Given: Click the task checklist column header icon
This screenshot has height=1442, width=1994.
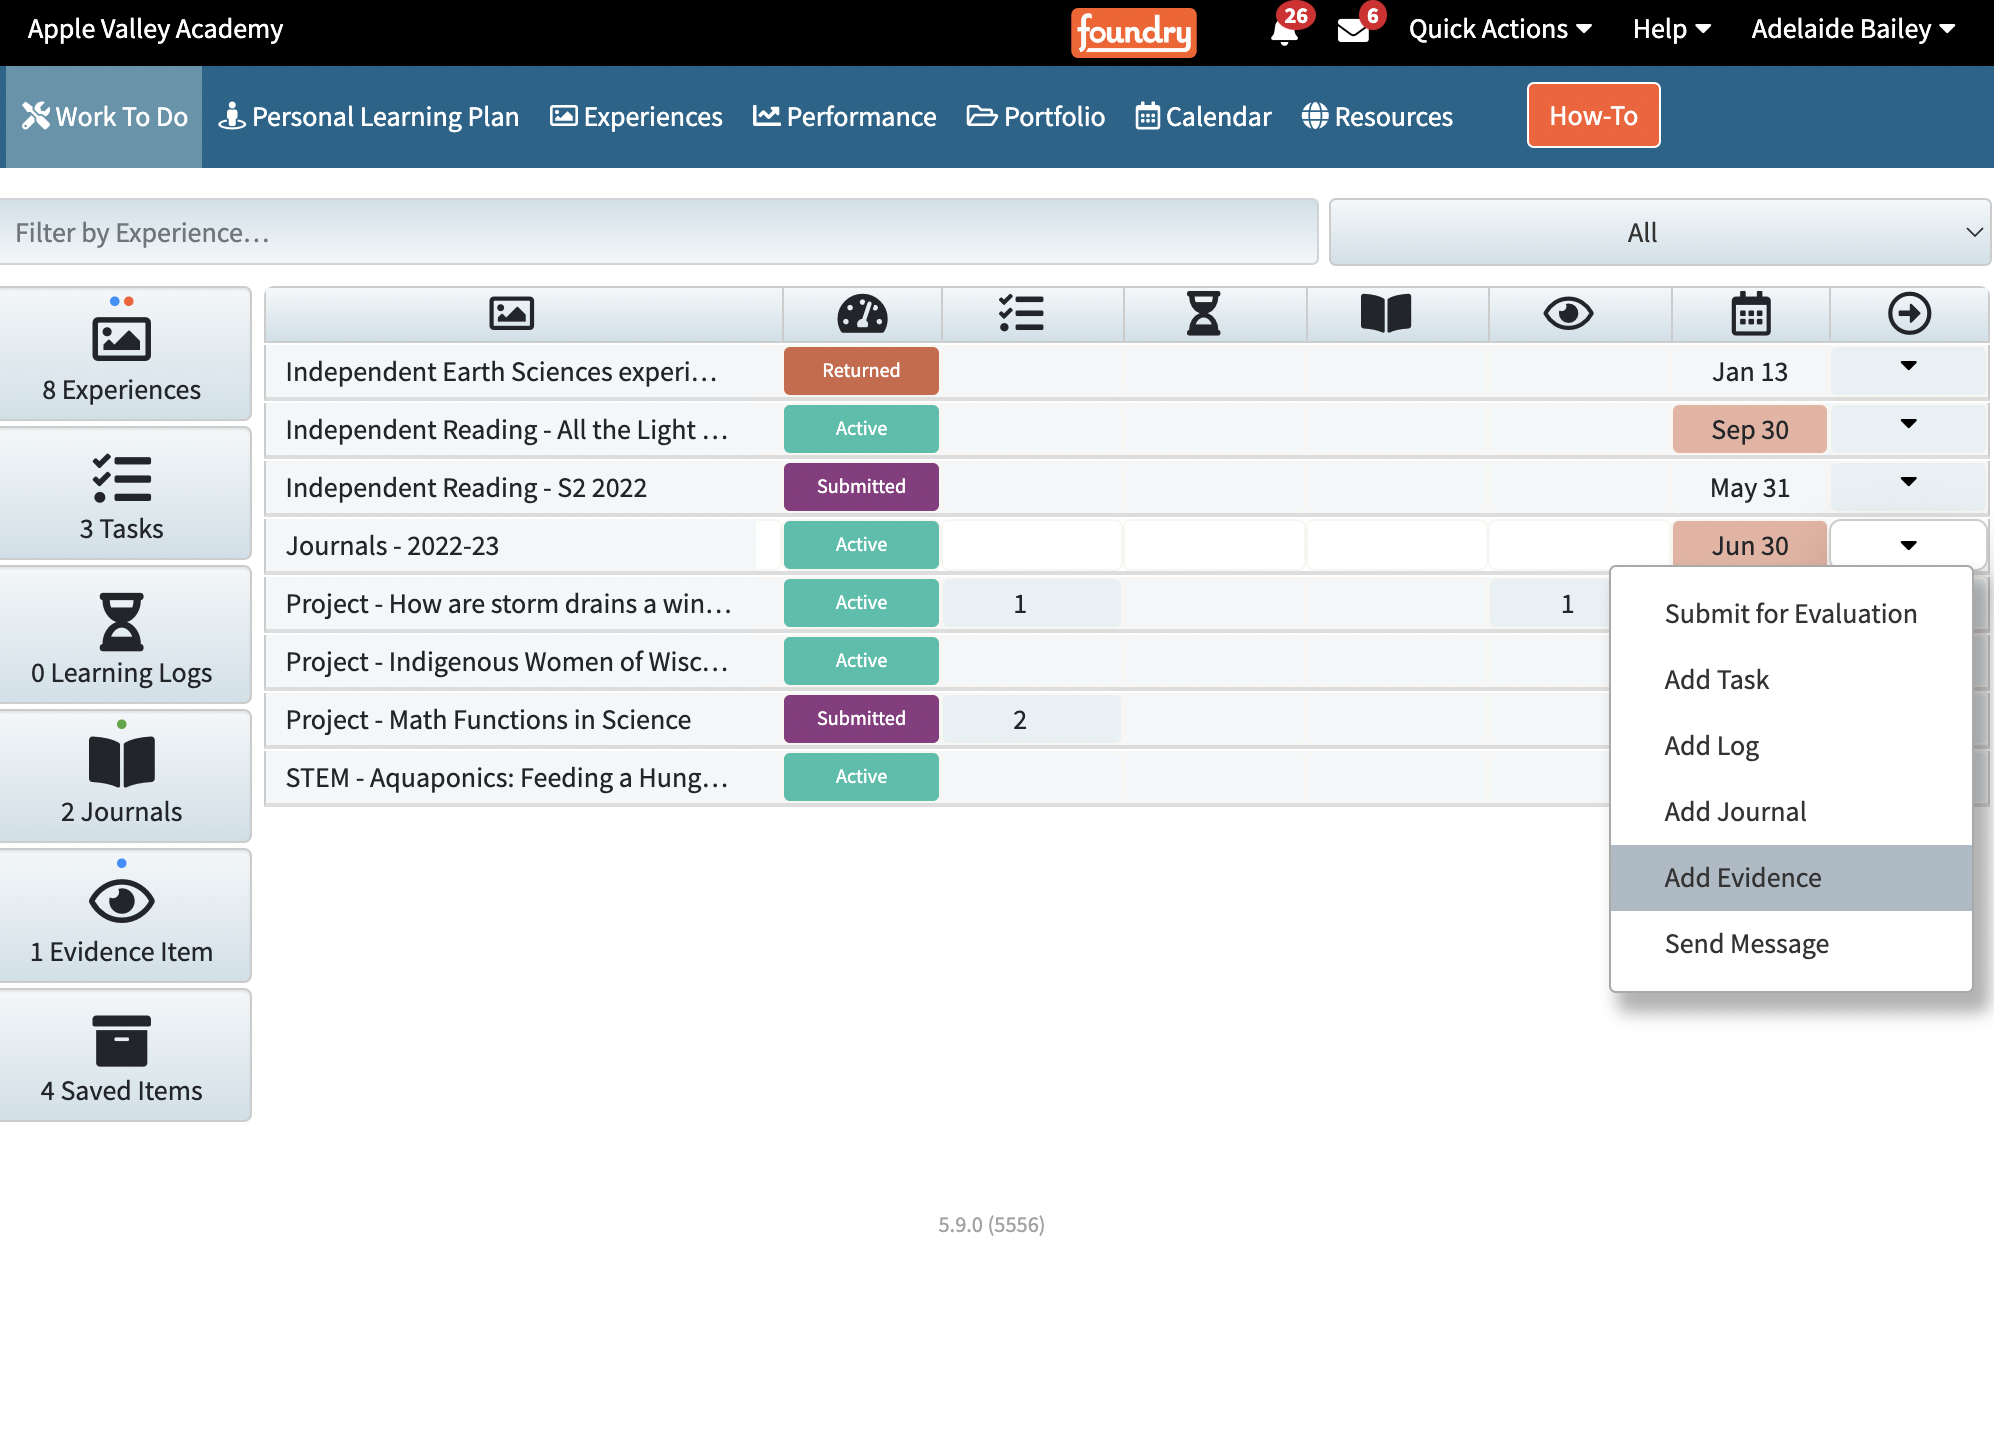Looking at the screenshot, I should coord(1021,314).
